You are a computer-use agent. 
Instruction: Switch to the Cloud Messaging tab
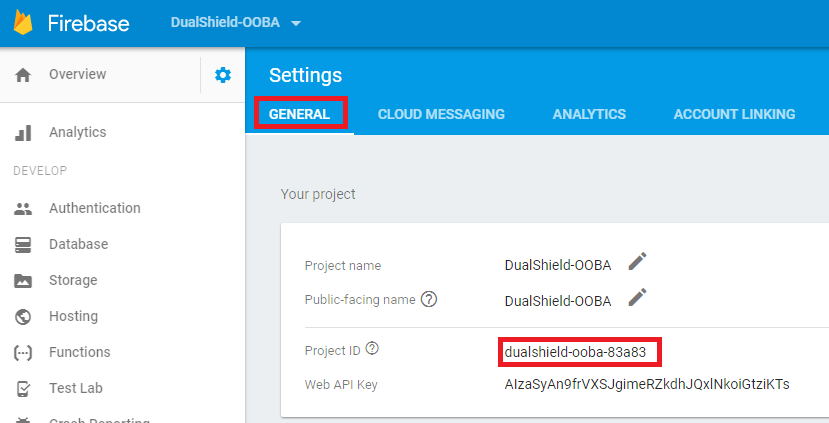tap(441, 114)
